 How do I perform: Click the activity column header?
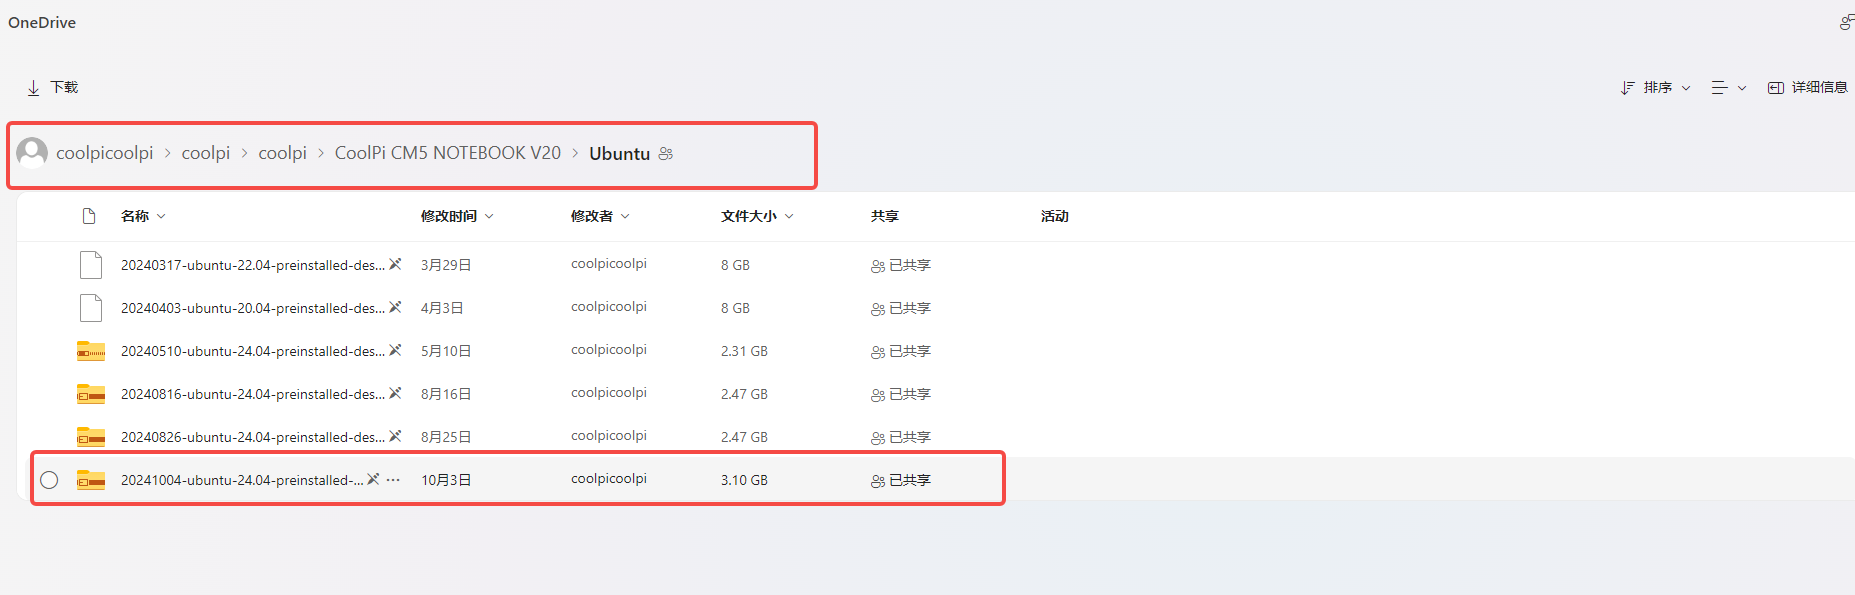click(1054, 216)
